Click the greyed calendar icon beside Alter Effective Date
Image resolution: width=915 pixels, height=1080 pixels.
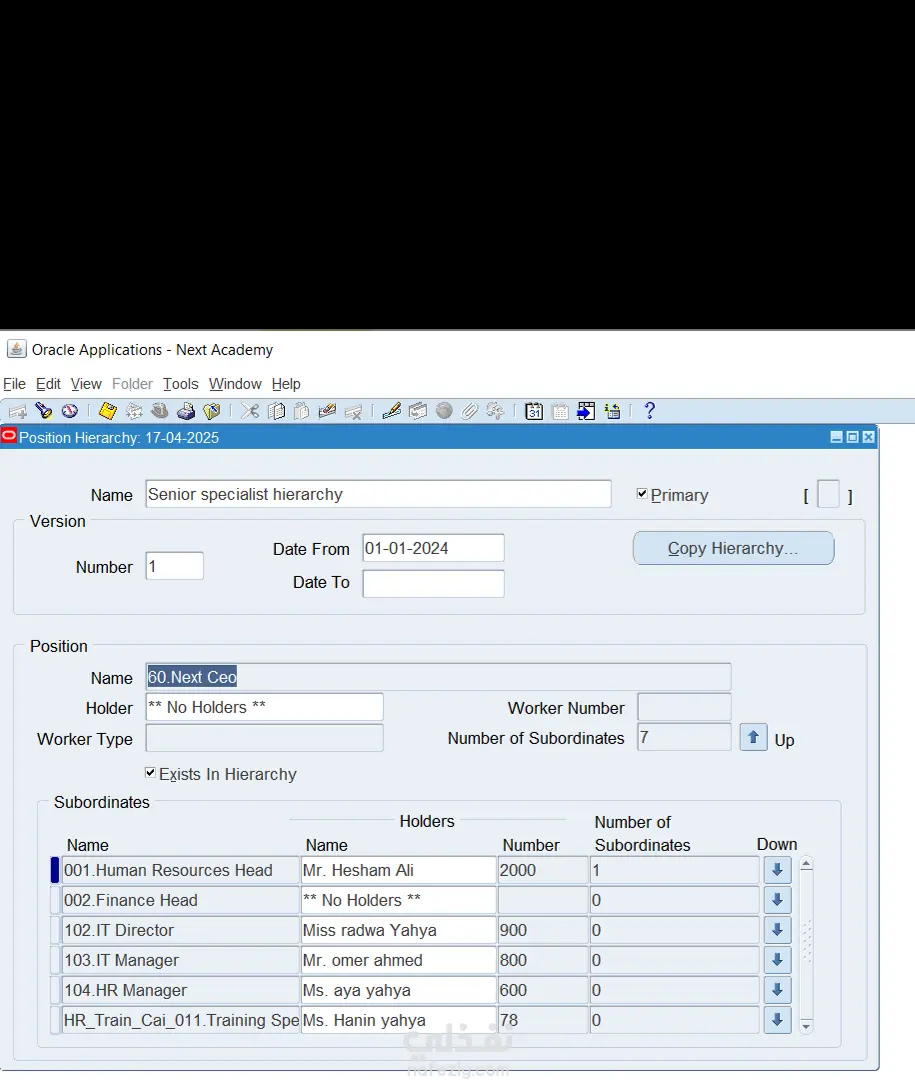pyautogui.click(x=560, y=412)
